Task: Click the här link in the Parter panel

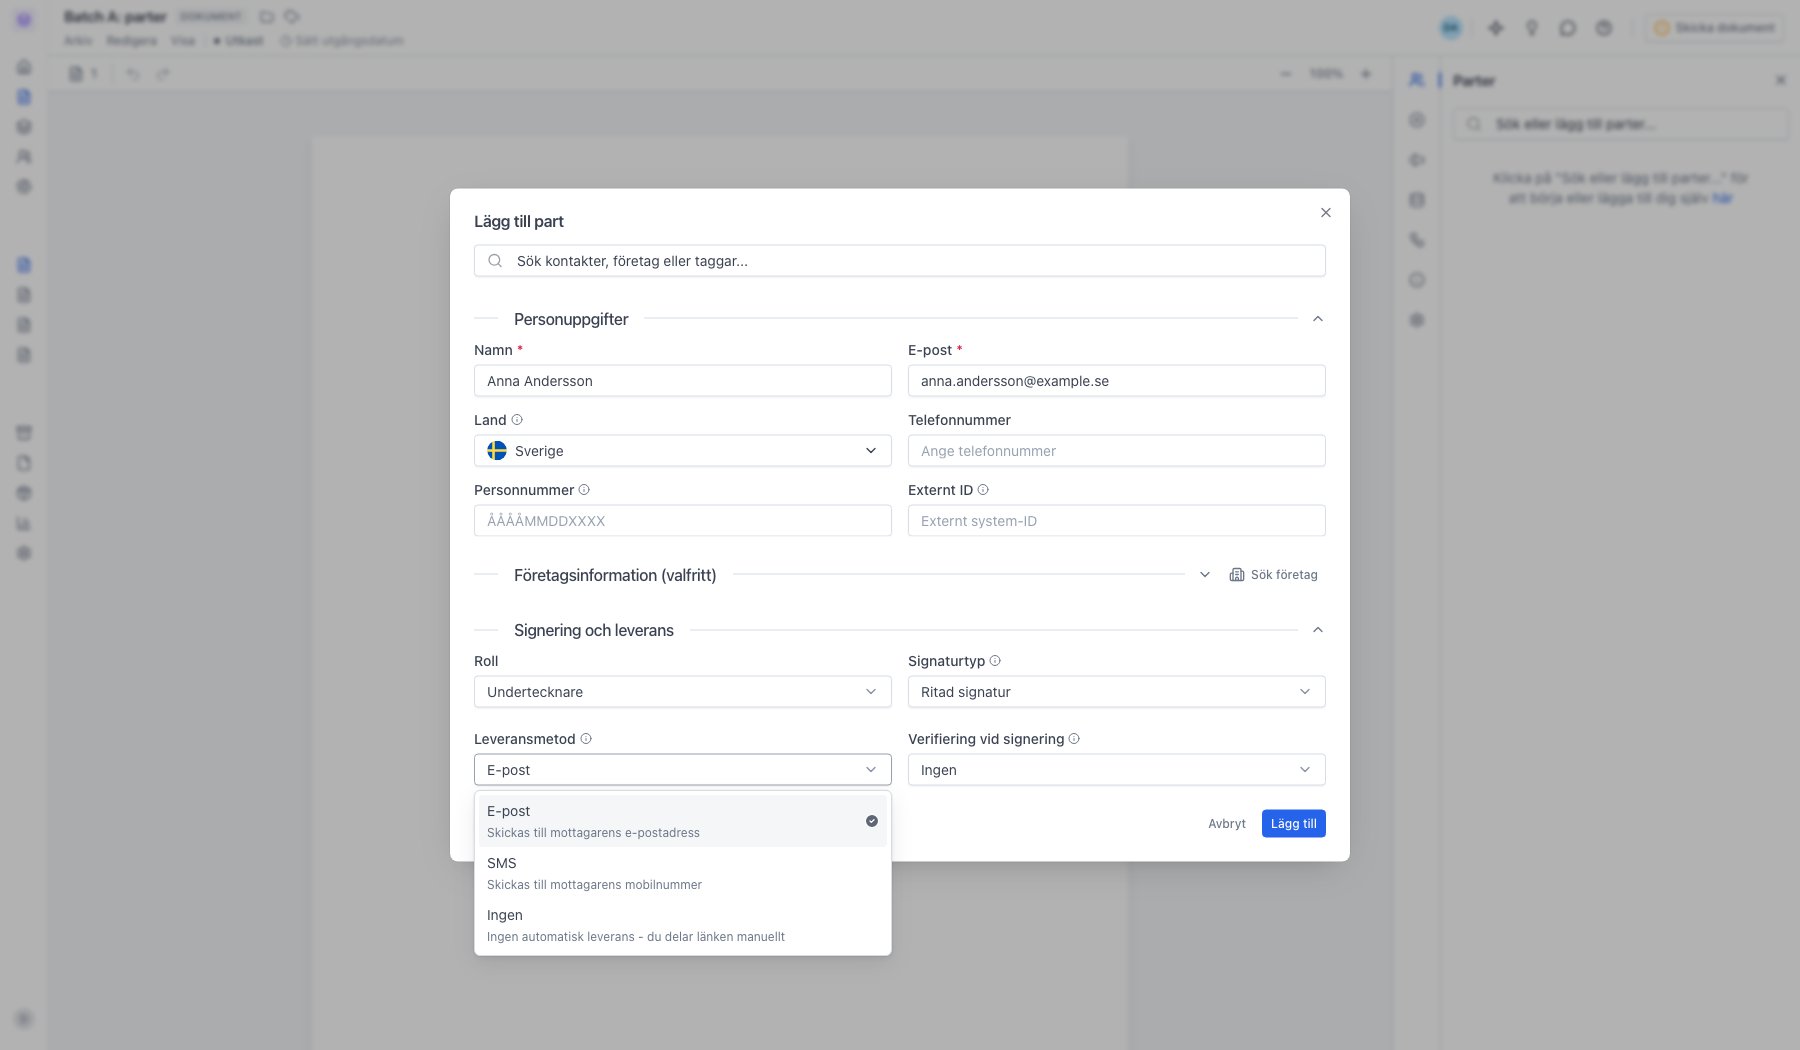Action: [1722, 198]
